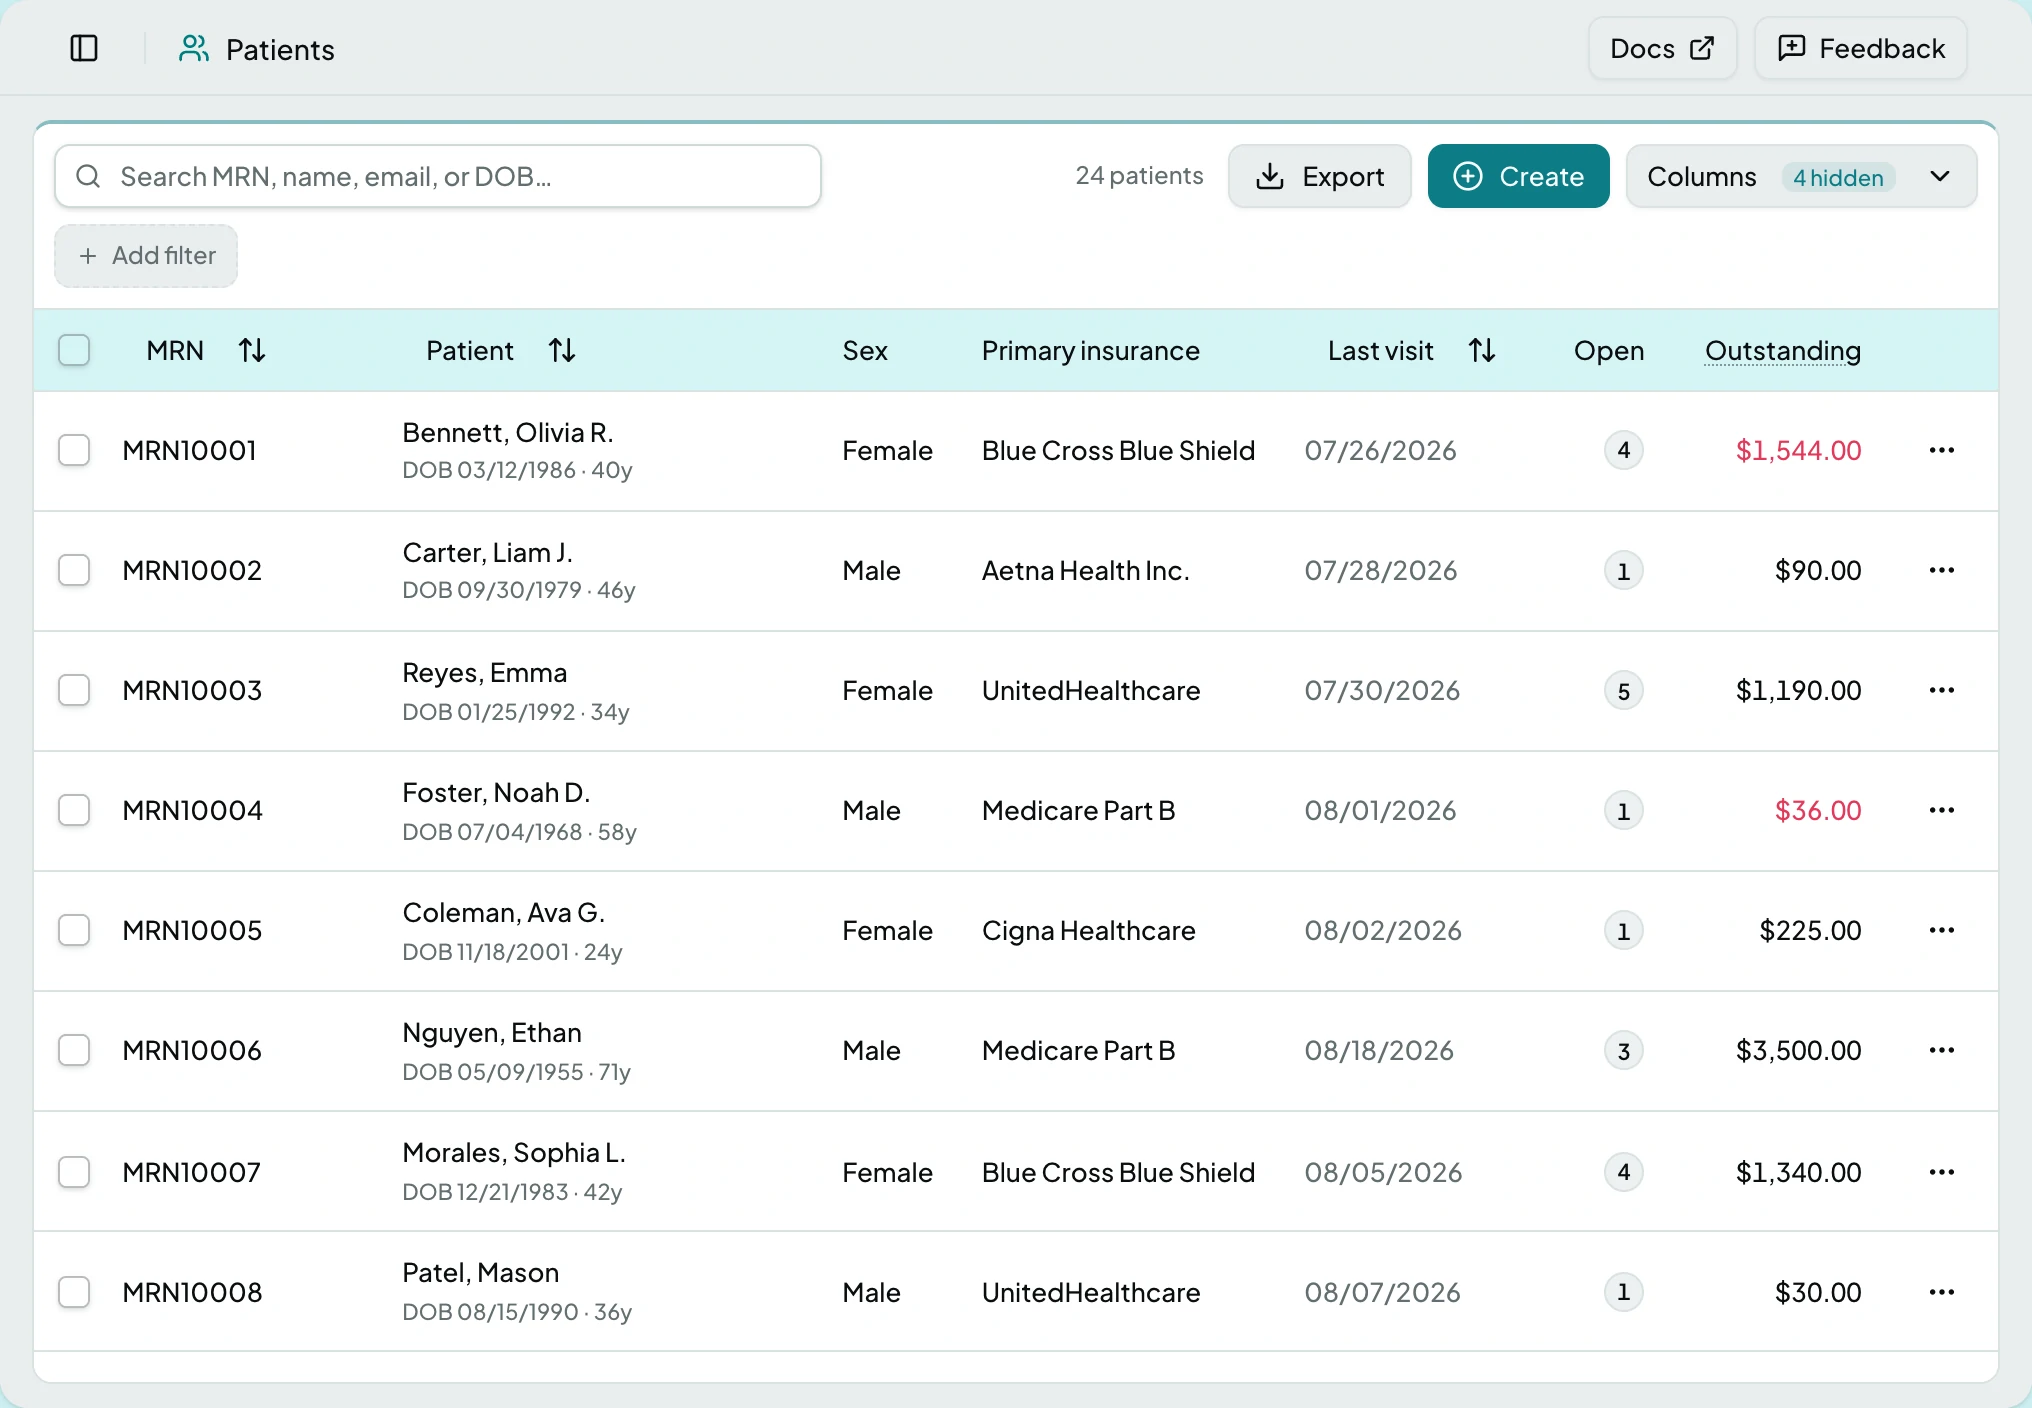Check the MRN10008 row checkbox

pyautogui.click(x=74, y=1292)
